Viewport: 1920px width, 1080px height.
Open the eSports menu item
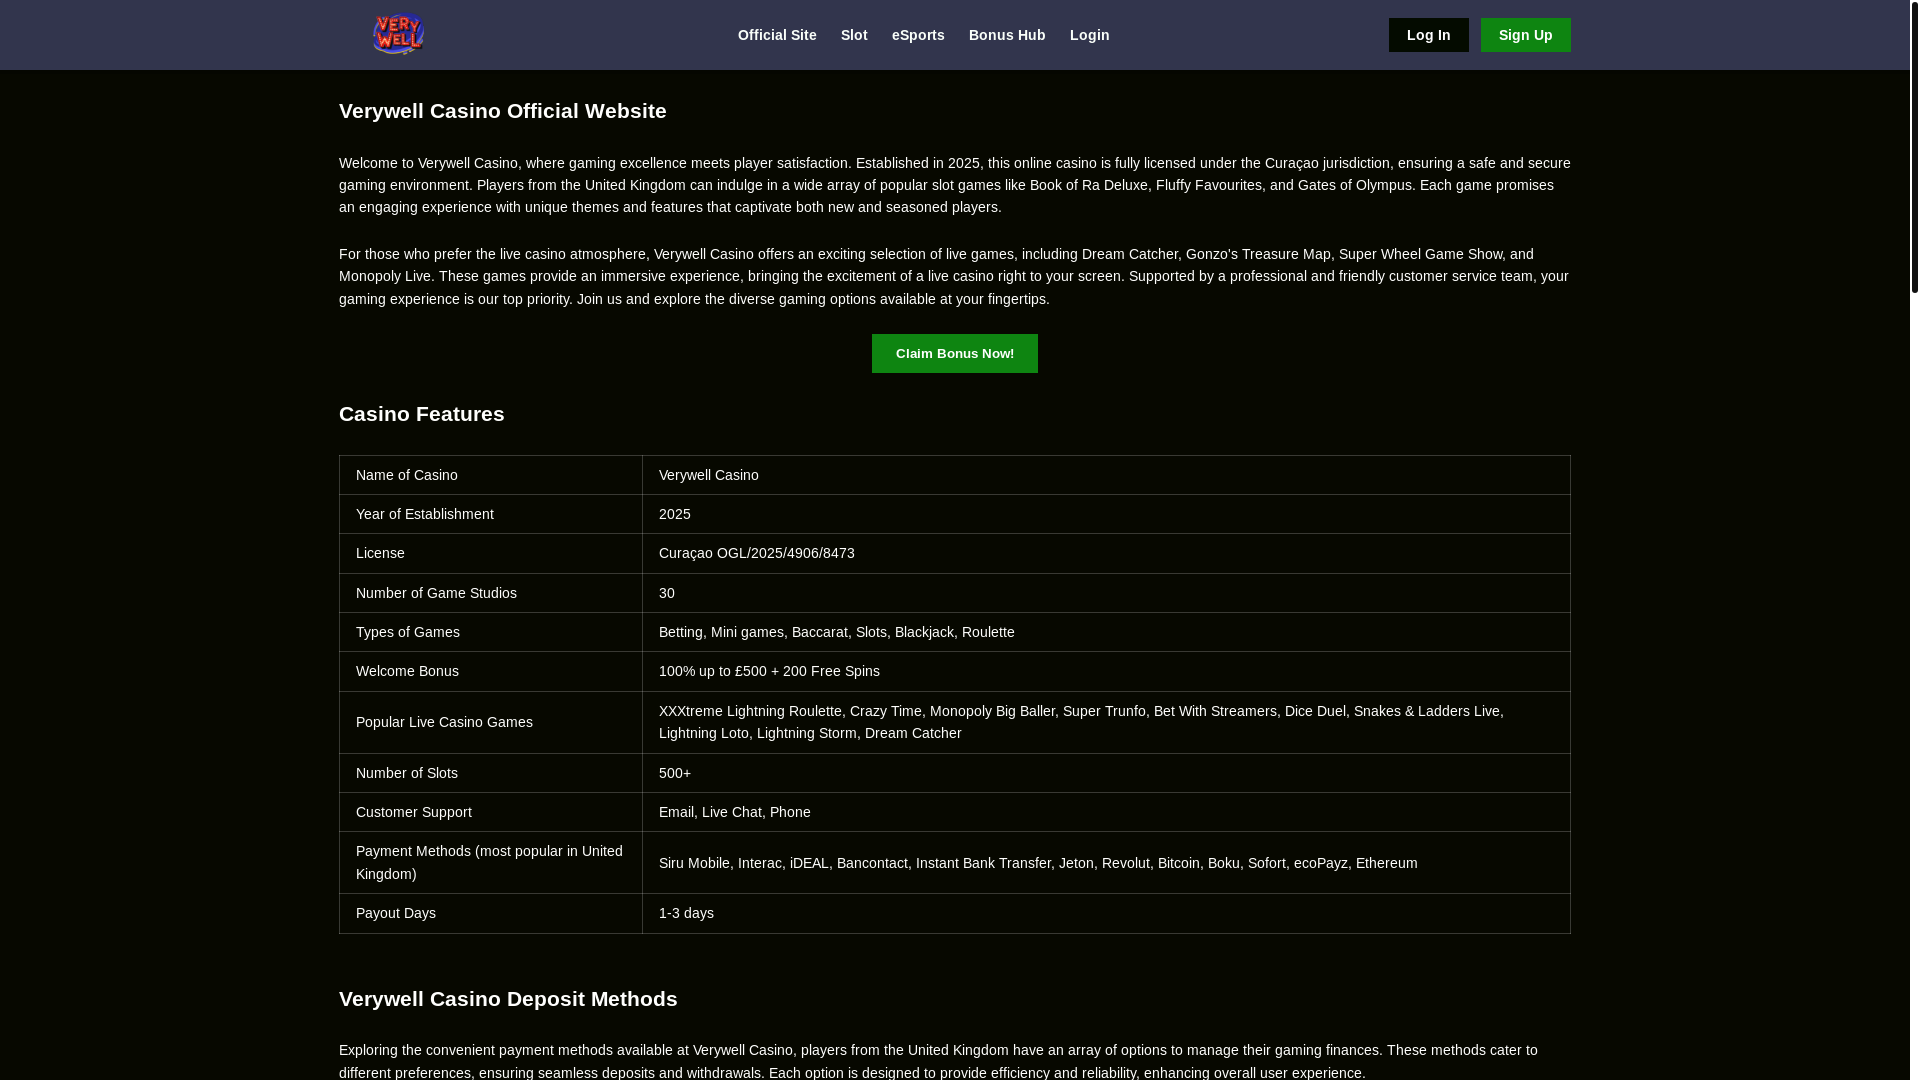click(x=918, y=35)
